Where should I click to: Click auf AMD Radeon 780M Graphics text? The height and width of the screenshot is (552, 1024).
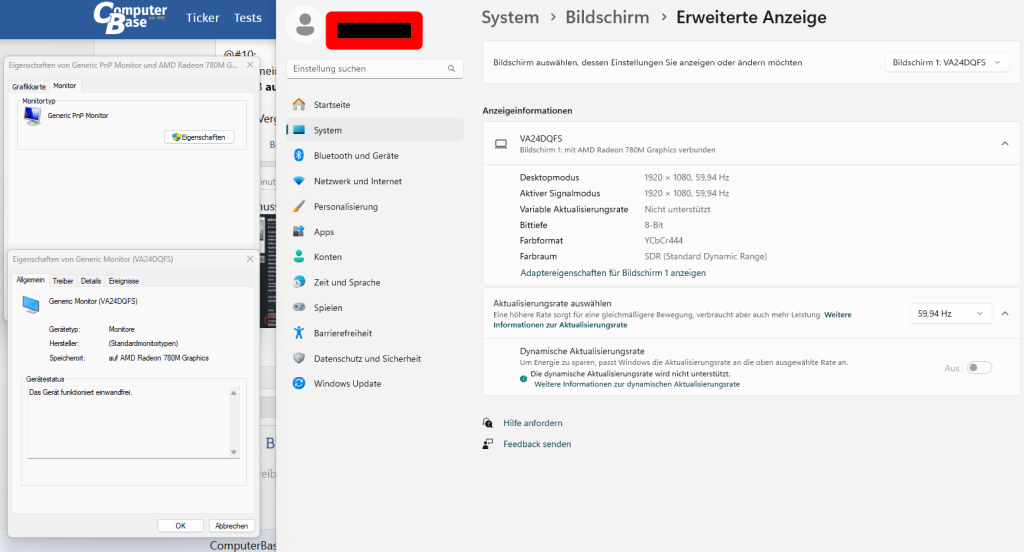coord(159,358)
